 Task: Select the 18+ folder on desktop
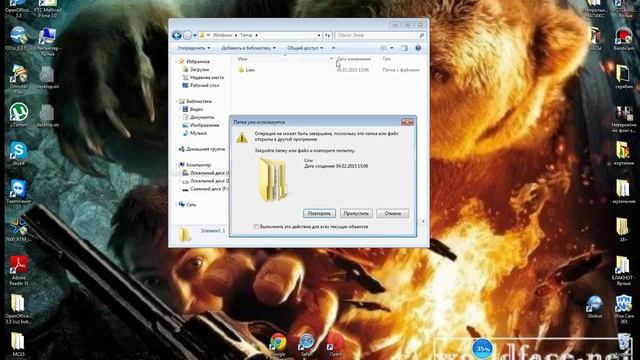(623, 229)
